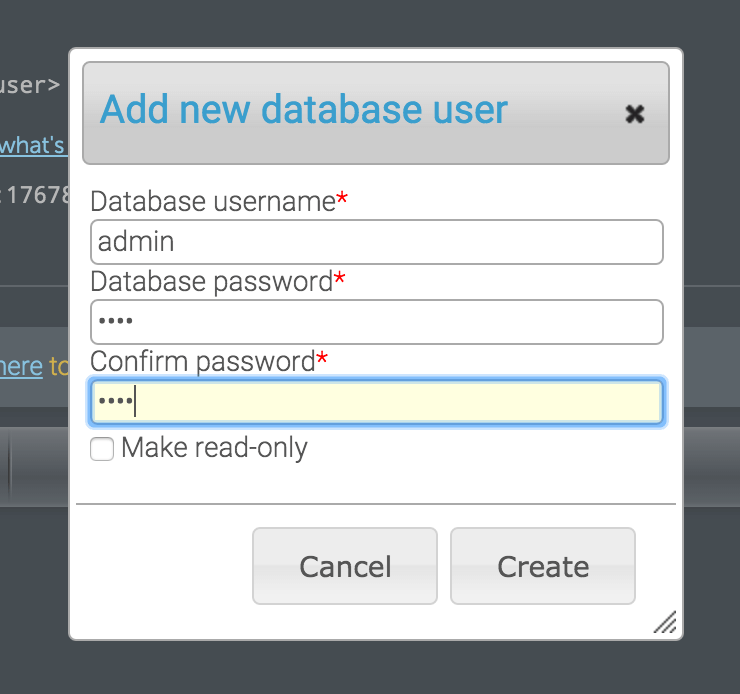
Task: Click the Database username label
Action: coord(213,201)
